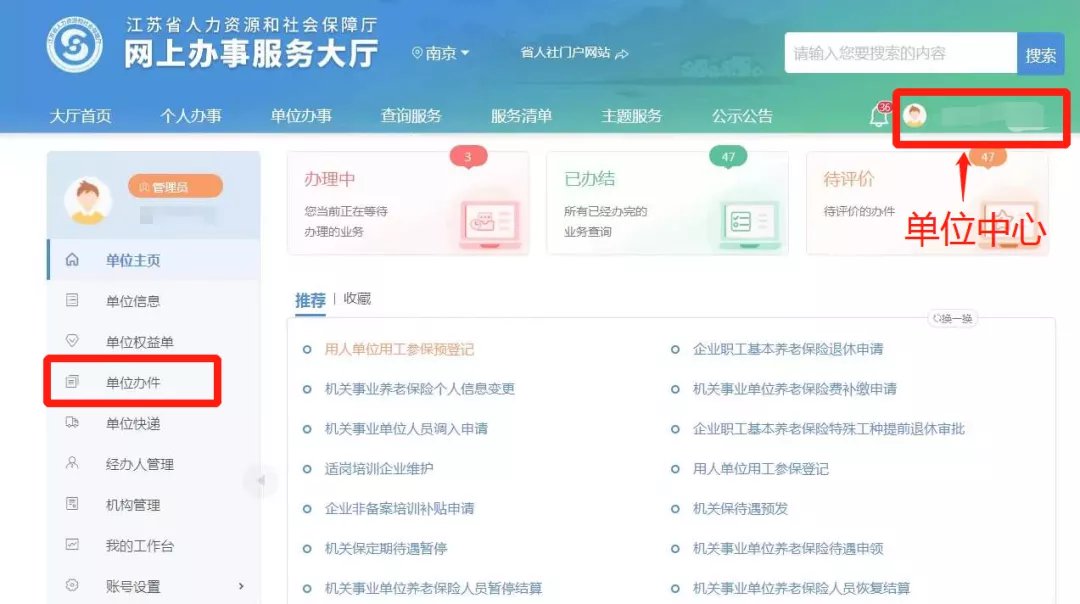The height and width of the screenshot is (604, 1080).
Task: Open link 机关保待遇预发
Action: click(x=740, y=508)
